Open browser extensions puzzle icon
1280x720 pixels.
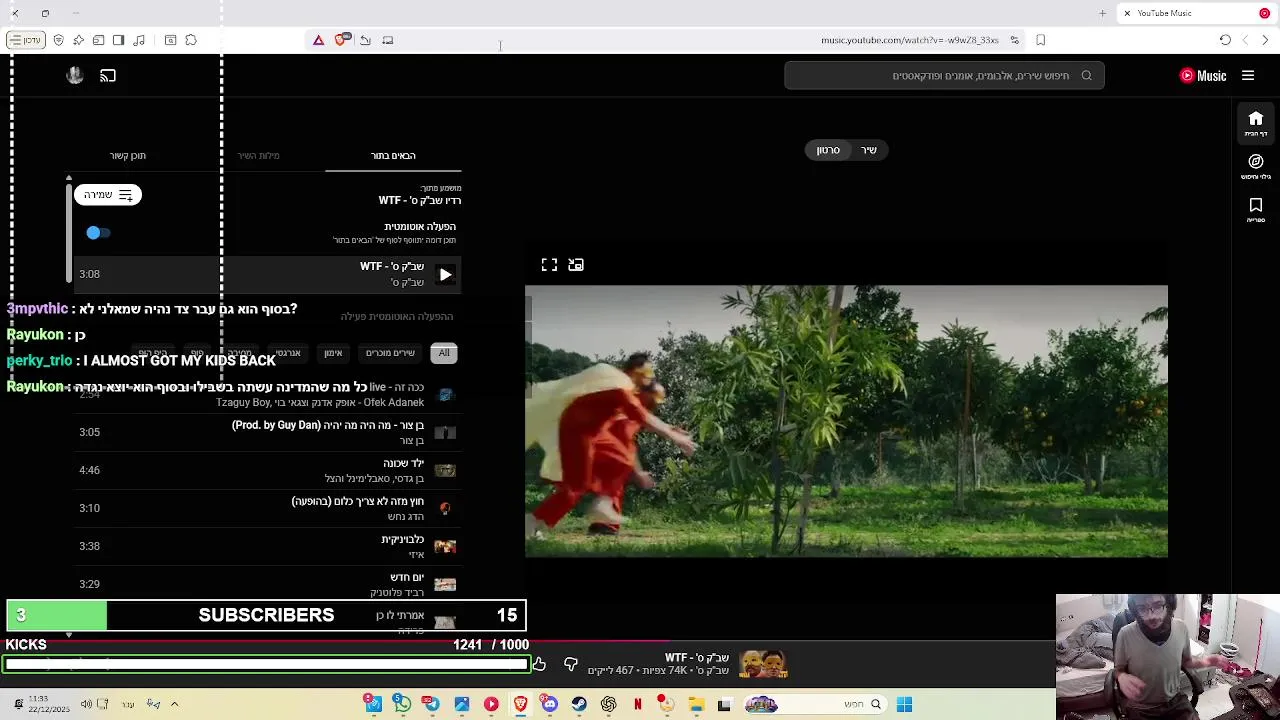191,40
